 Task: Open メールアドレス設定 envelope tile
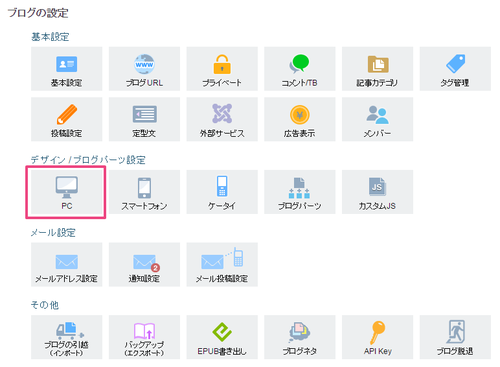point(67,265)
